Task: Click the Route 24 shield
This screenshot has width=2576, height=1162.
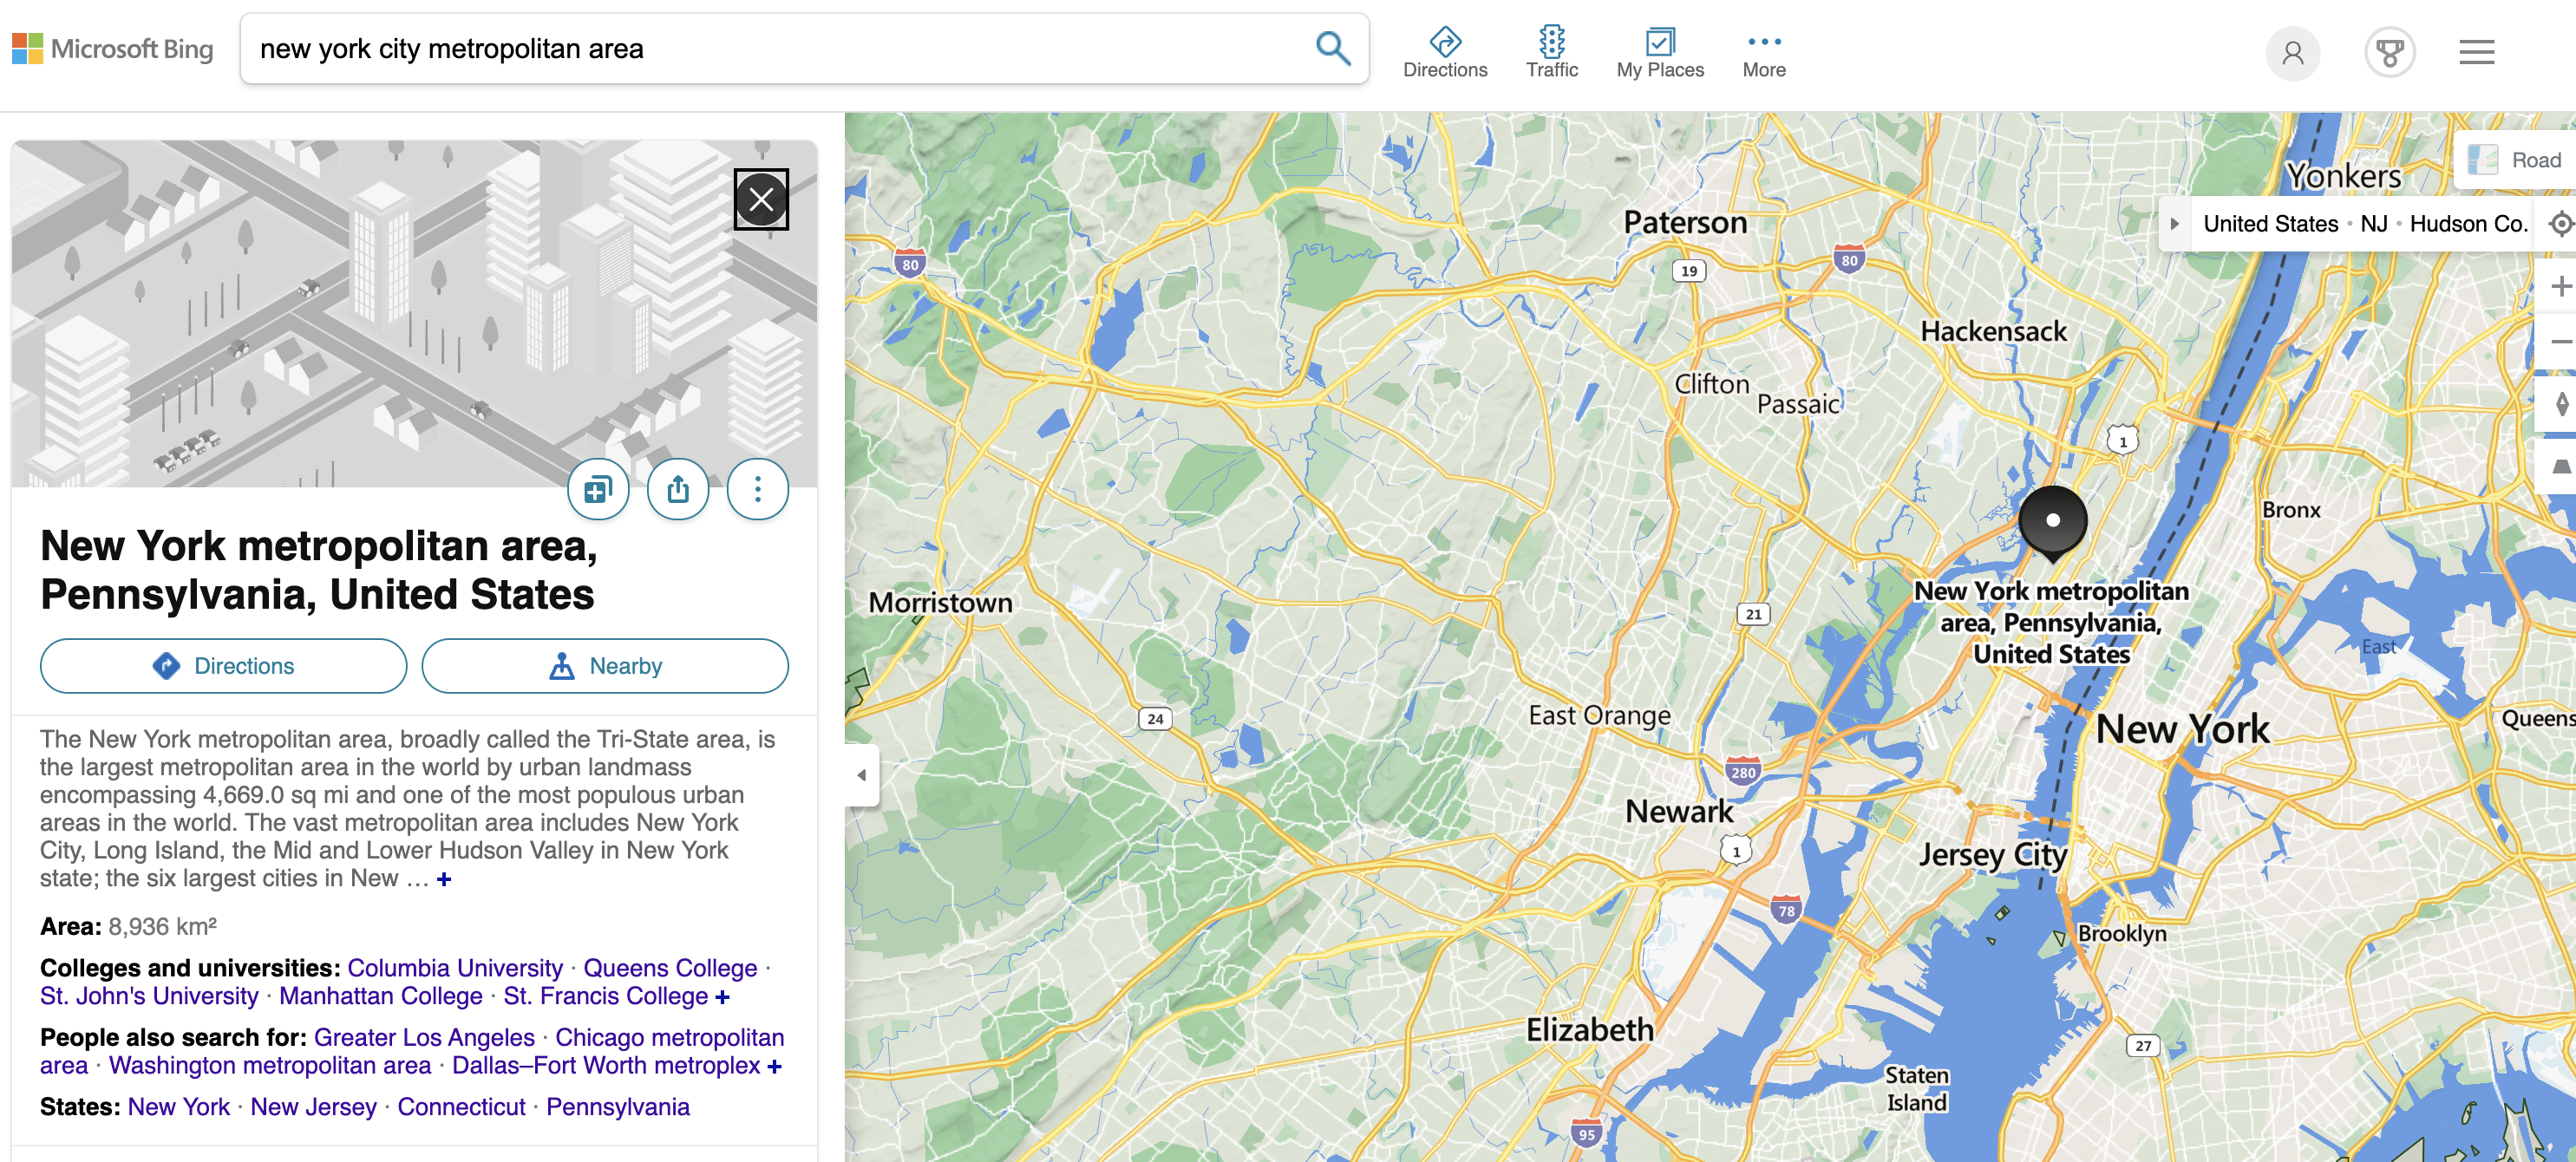Action: click(1155, 718)
